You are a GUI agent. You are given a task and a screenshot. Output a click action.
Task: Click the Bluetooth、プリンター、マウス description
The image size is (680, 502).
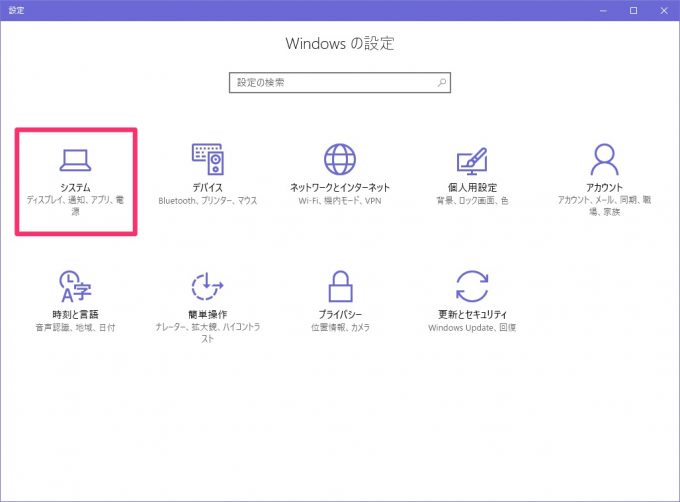click(208, 201)
